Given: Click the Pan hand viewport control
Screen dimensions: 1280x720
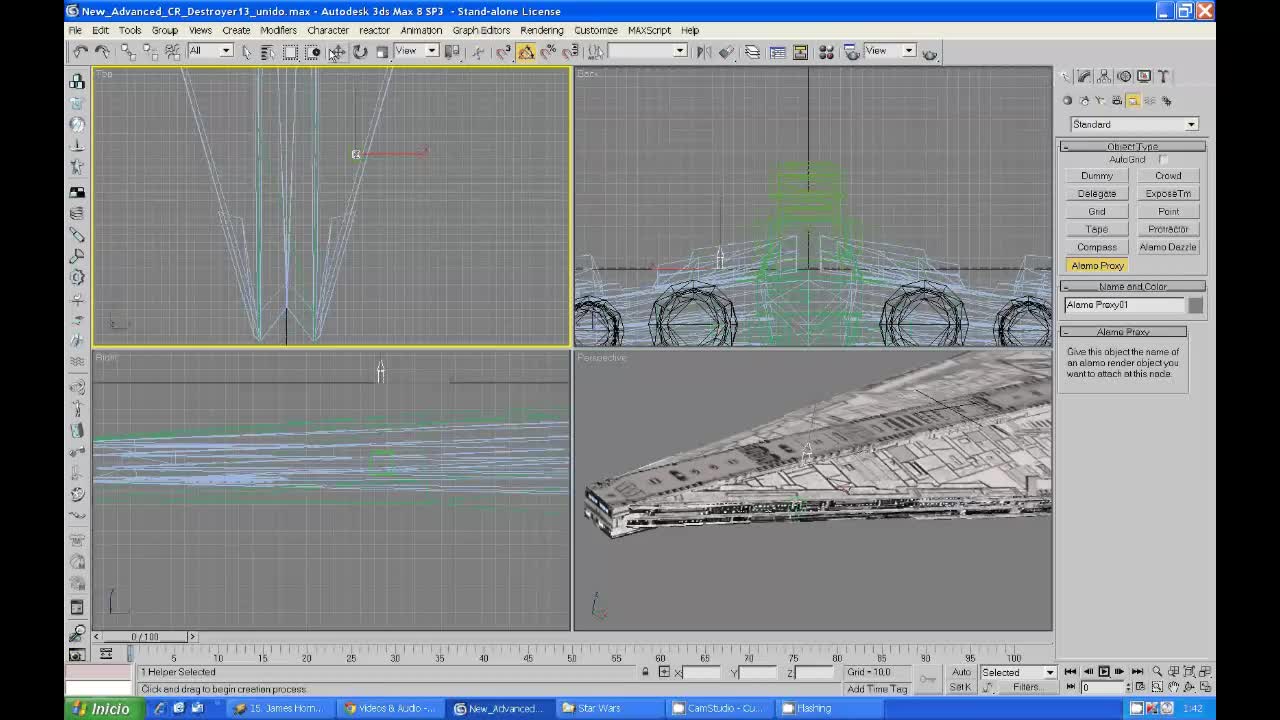Looking at the screenshot, I should 1173,688.
